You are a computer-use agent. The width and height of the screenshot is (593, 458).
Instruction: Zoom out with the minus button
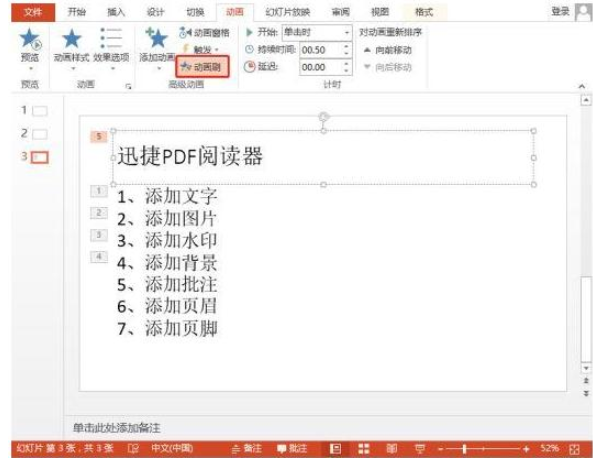tap(441, 449)
